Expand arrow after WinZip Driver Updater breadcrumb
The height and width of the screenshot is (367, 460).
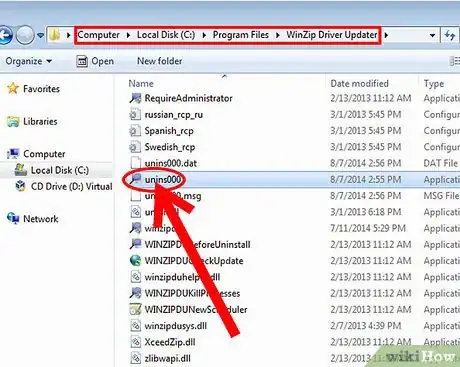coord(386,35)
